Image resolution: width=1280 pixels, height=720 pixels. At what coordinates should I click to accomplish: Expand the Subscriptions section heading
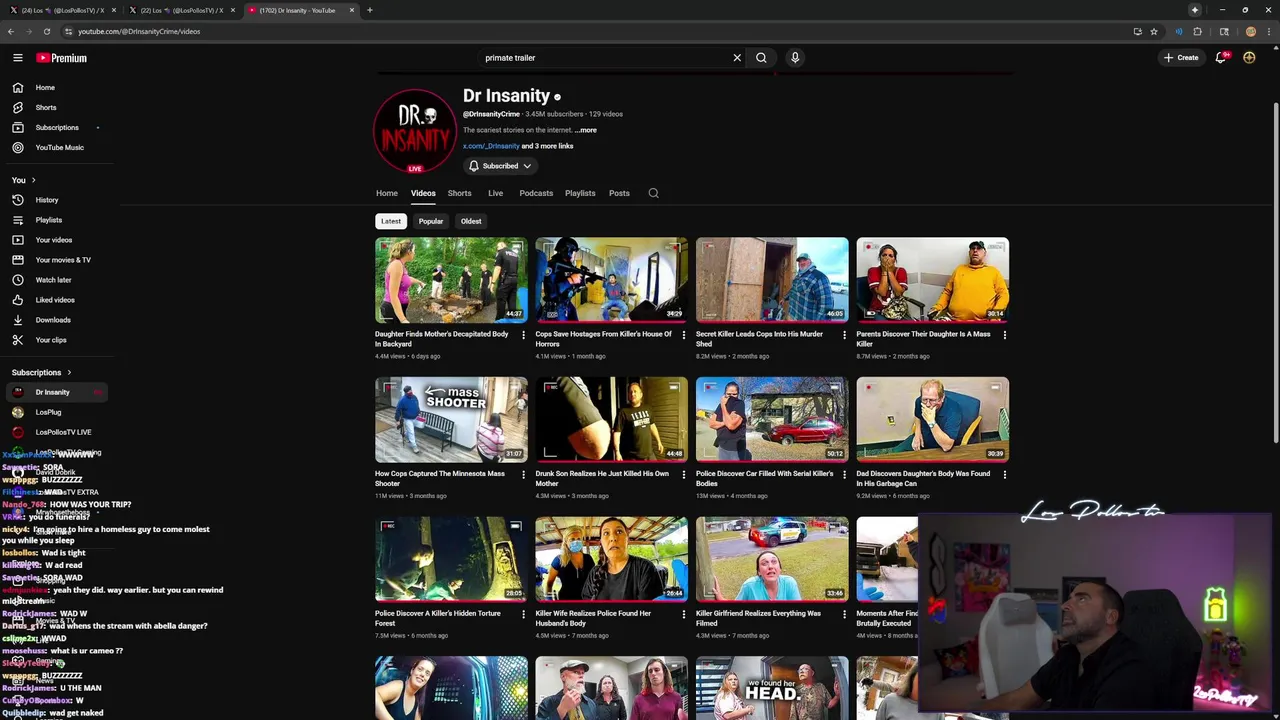pos(42,372)
